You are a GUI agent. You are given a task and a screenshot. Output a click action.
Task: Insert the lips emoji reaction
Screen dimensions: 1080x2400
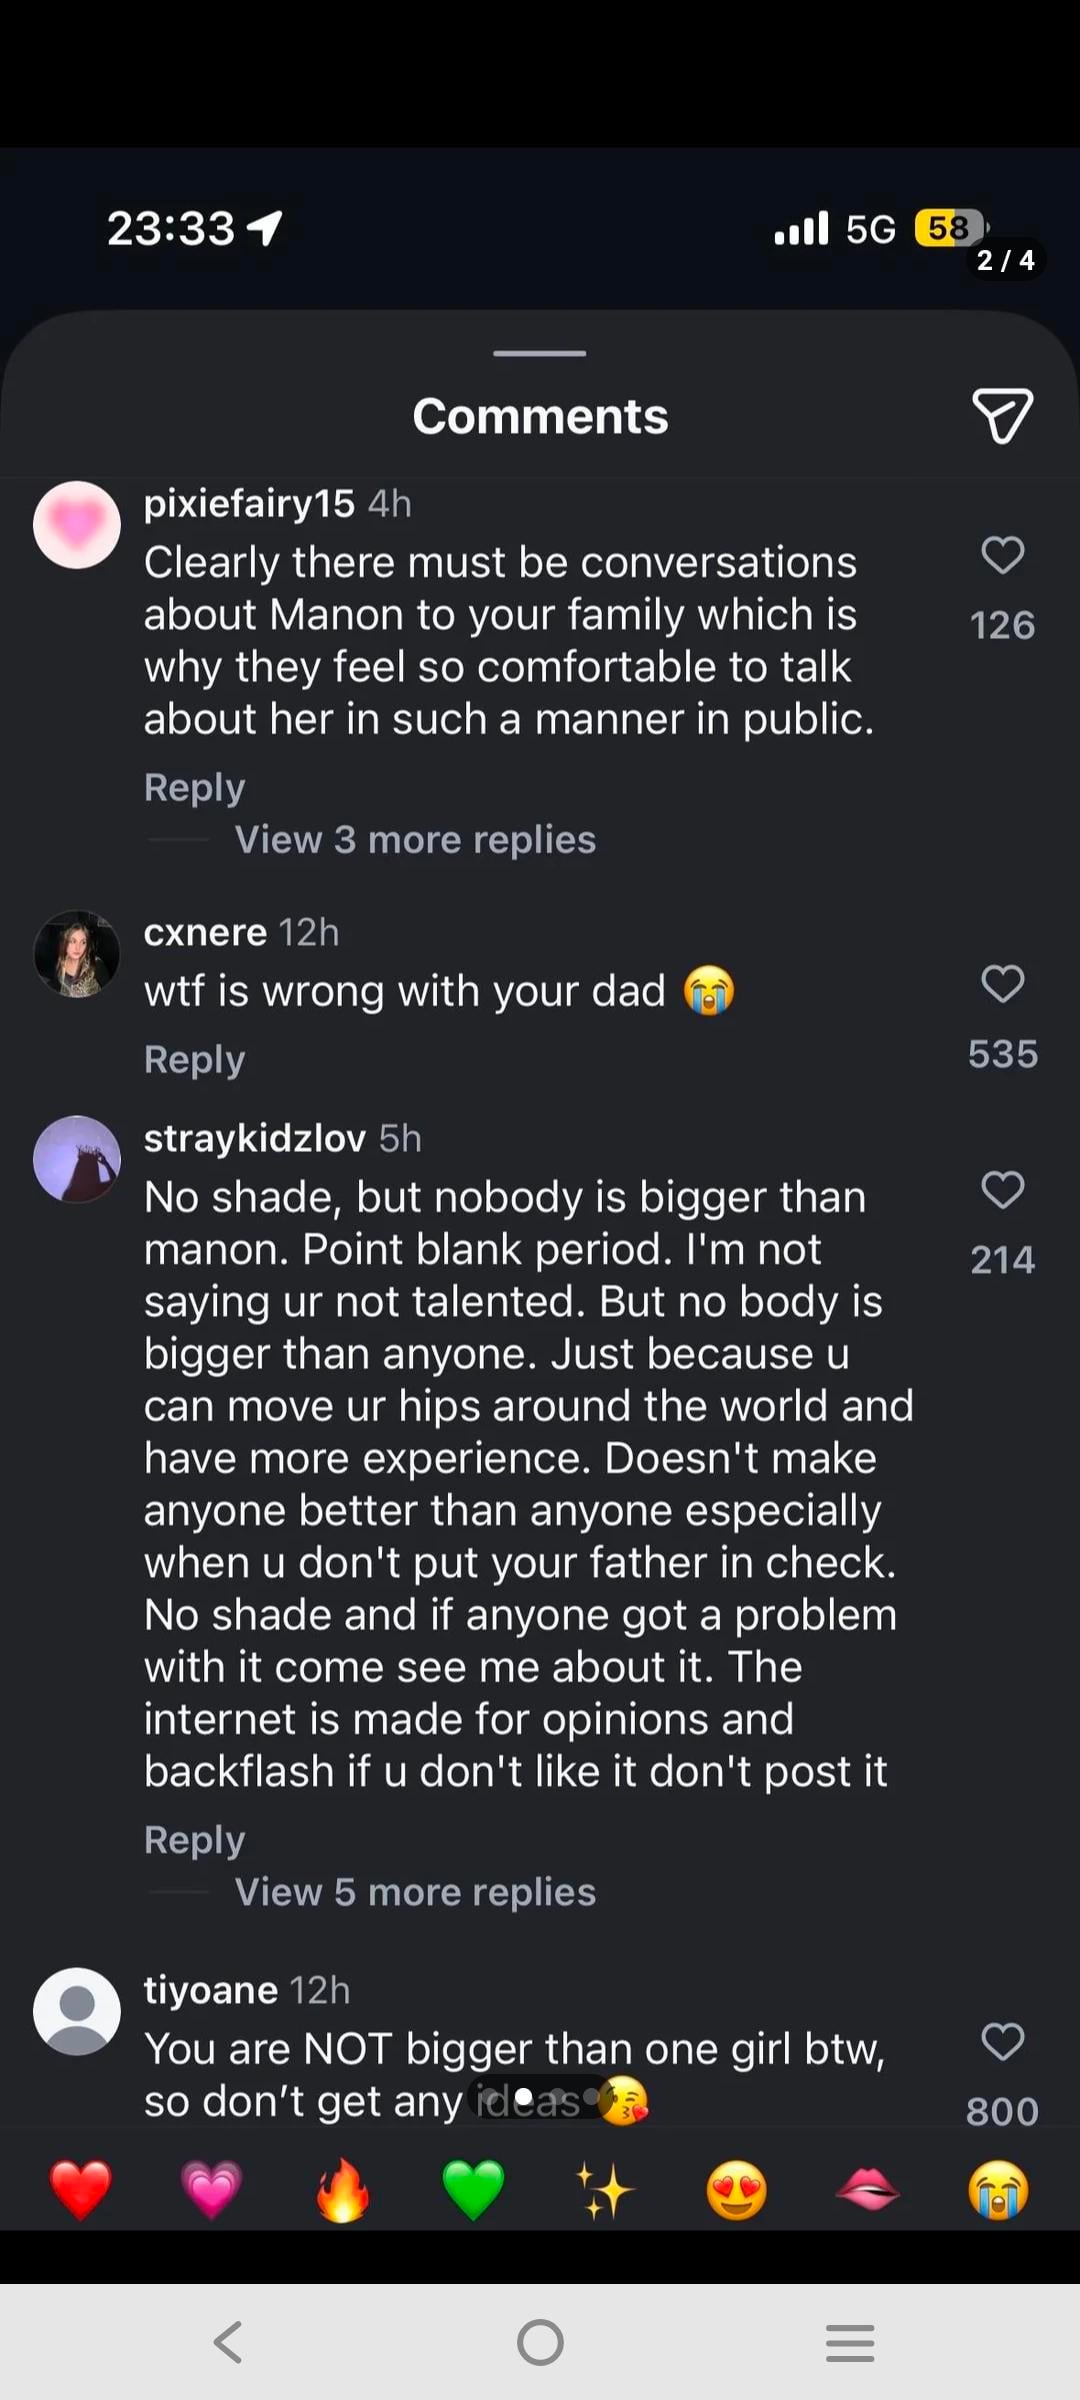click(867, 2190)
